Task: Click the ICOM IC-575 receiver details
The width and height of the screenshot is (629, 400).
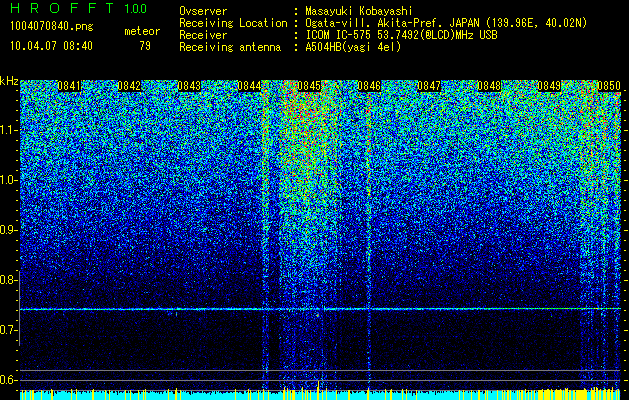Action: pyautogui.click(x=401, y=35)
